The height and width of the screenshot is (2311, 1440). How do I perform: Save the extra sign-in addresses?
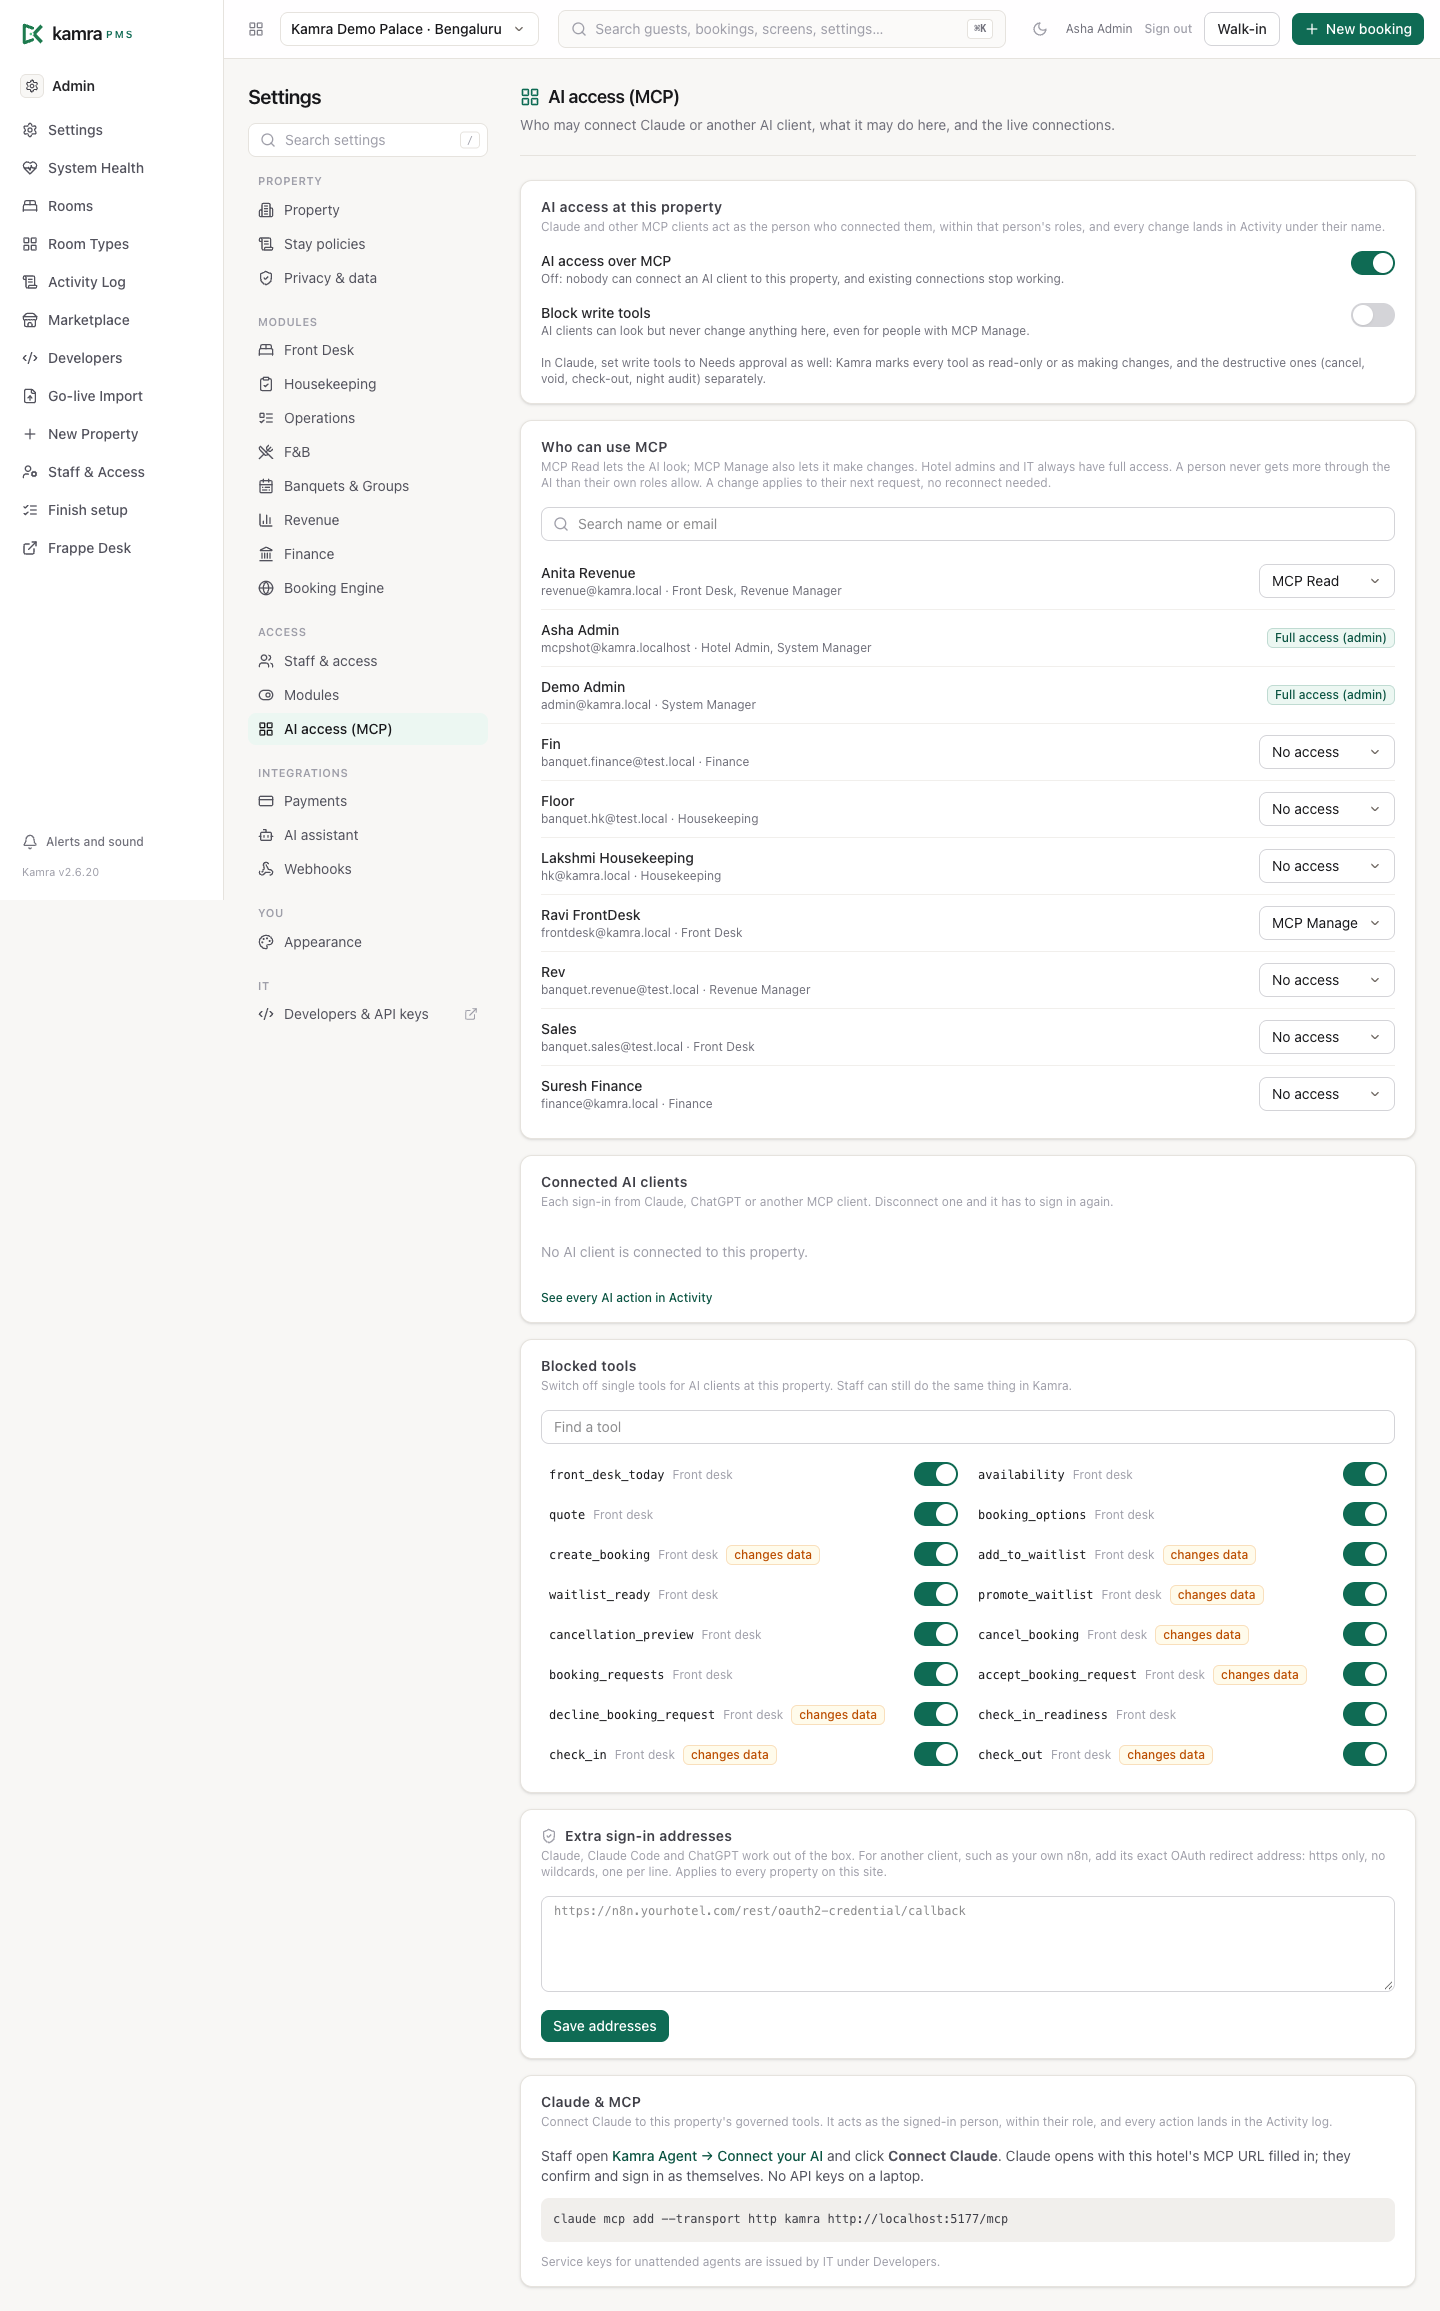coord(605,2026)
